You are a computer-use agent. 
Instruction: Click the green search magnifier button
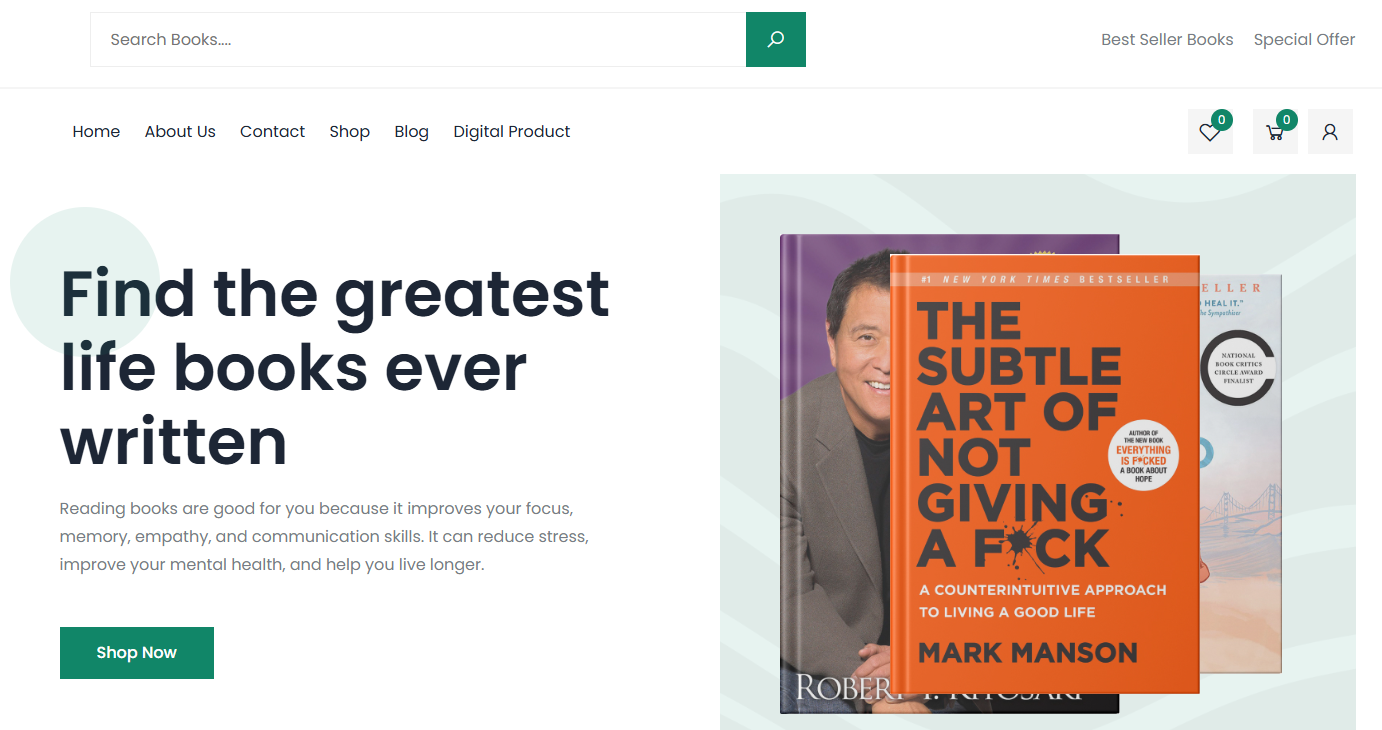[775, 40]
